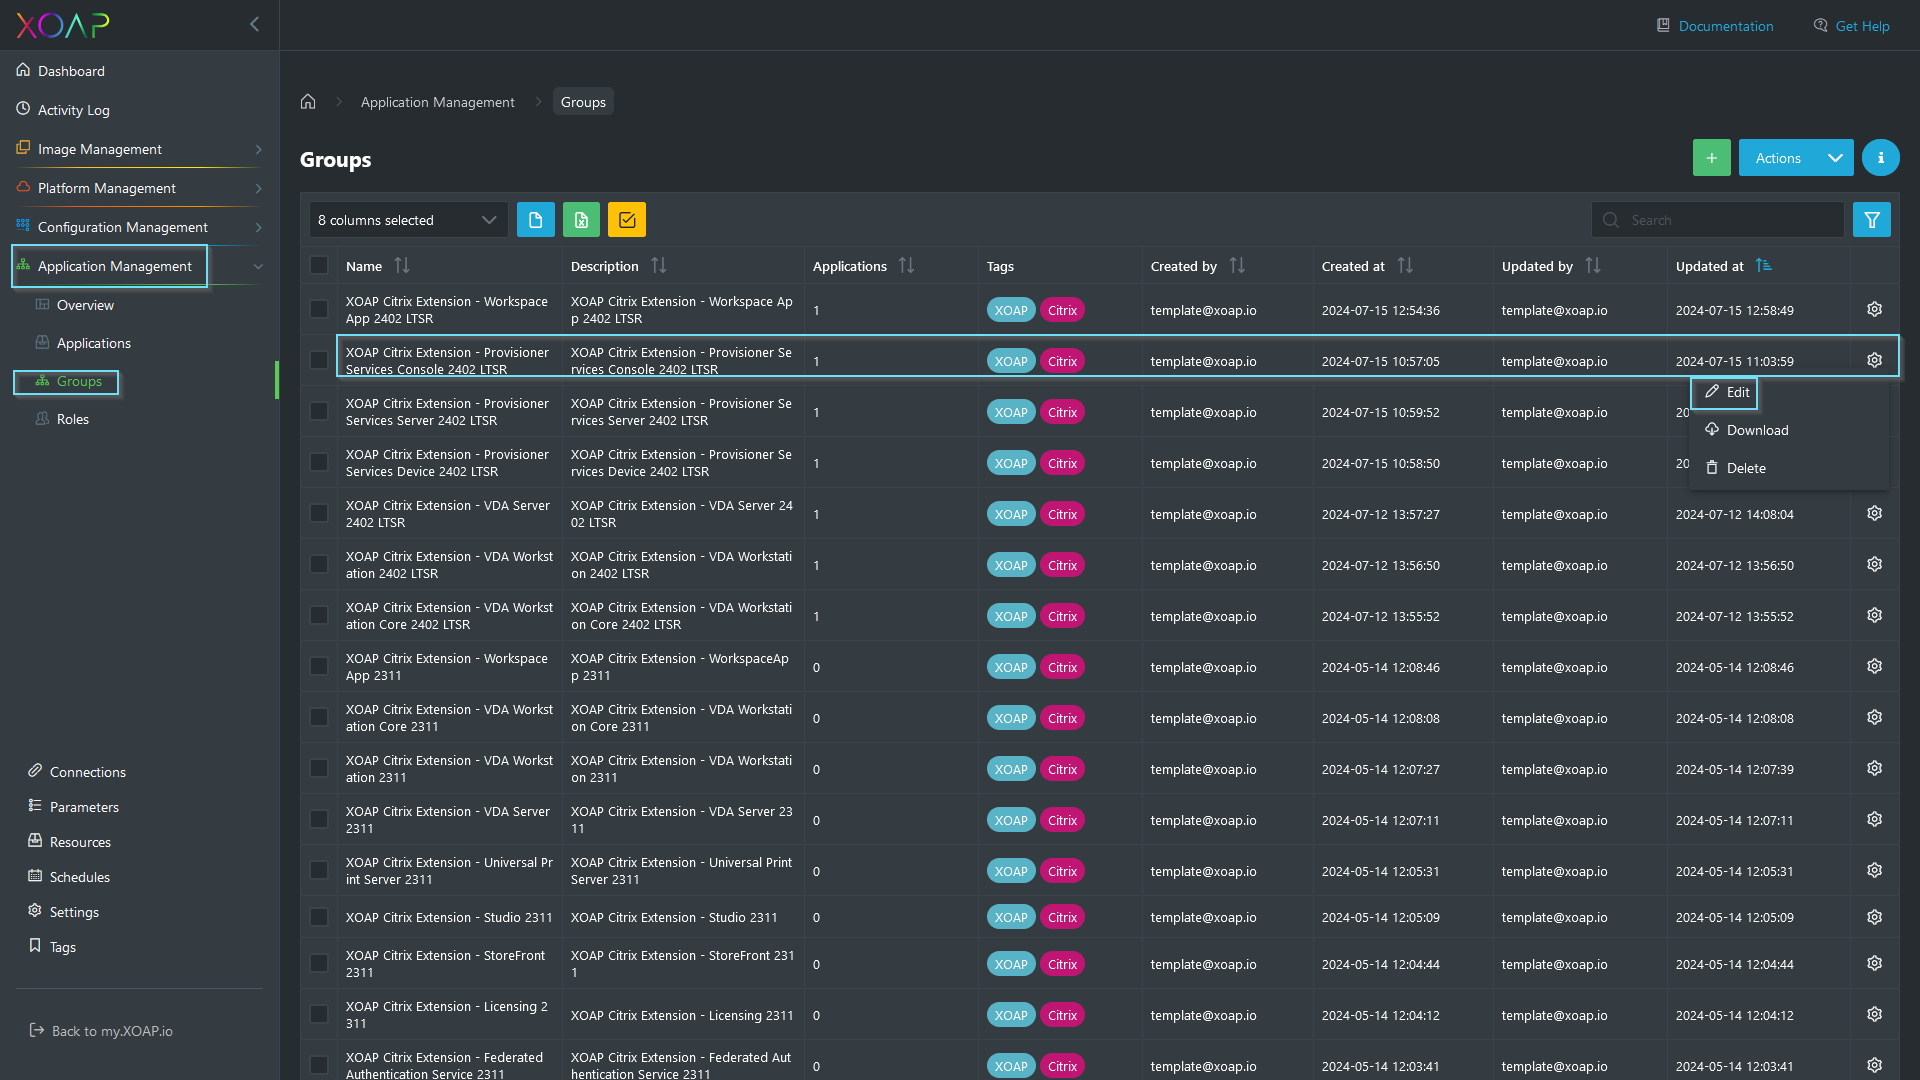Check VDA Server 2402 LTSR row checkbox

(319, 513)
